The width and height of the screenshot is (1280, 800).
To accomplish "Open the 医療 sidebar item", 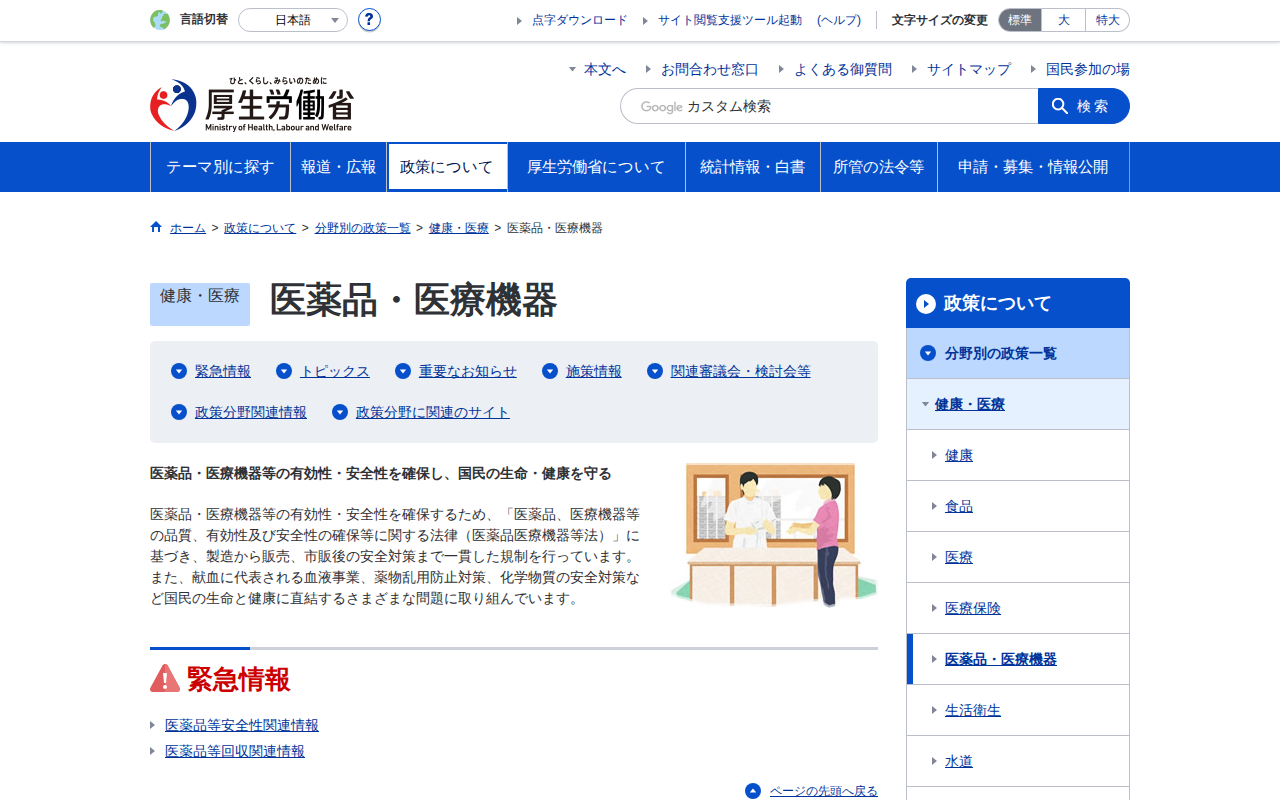I will (1018, 557).
